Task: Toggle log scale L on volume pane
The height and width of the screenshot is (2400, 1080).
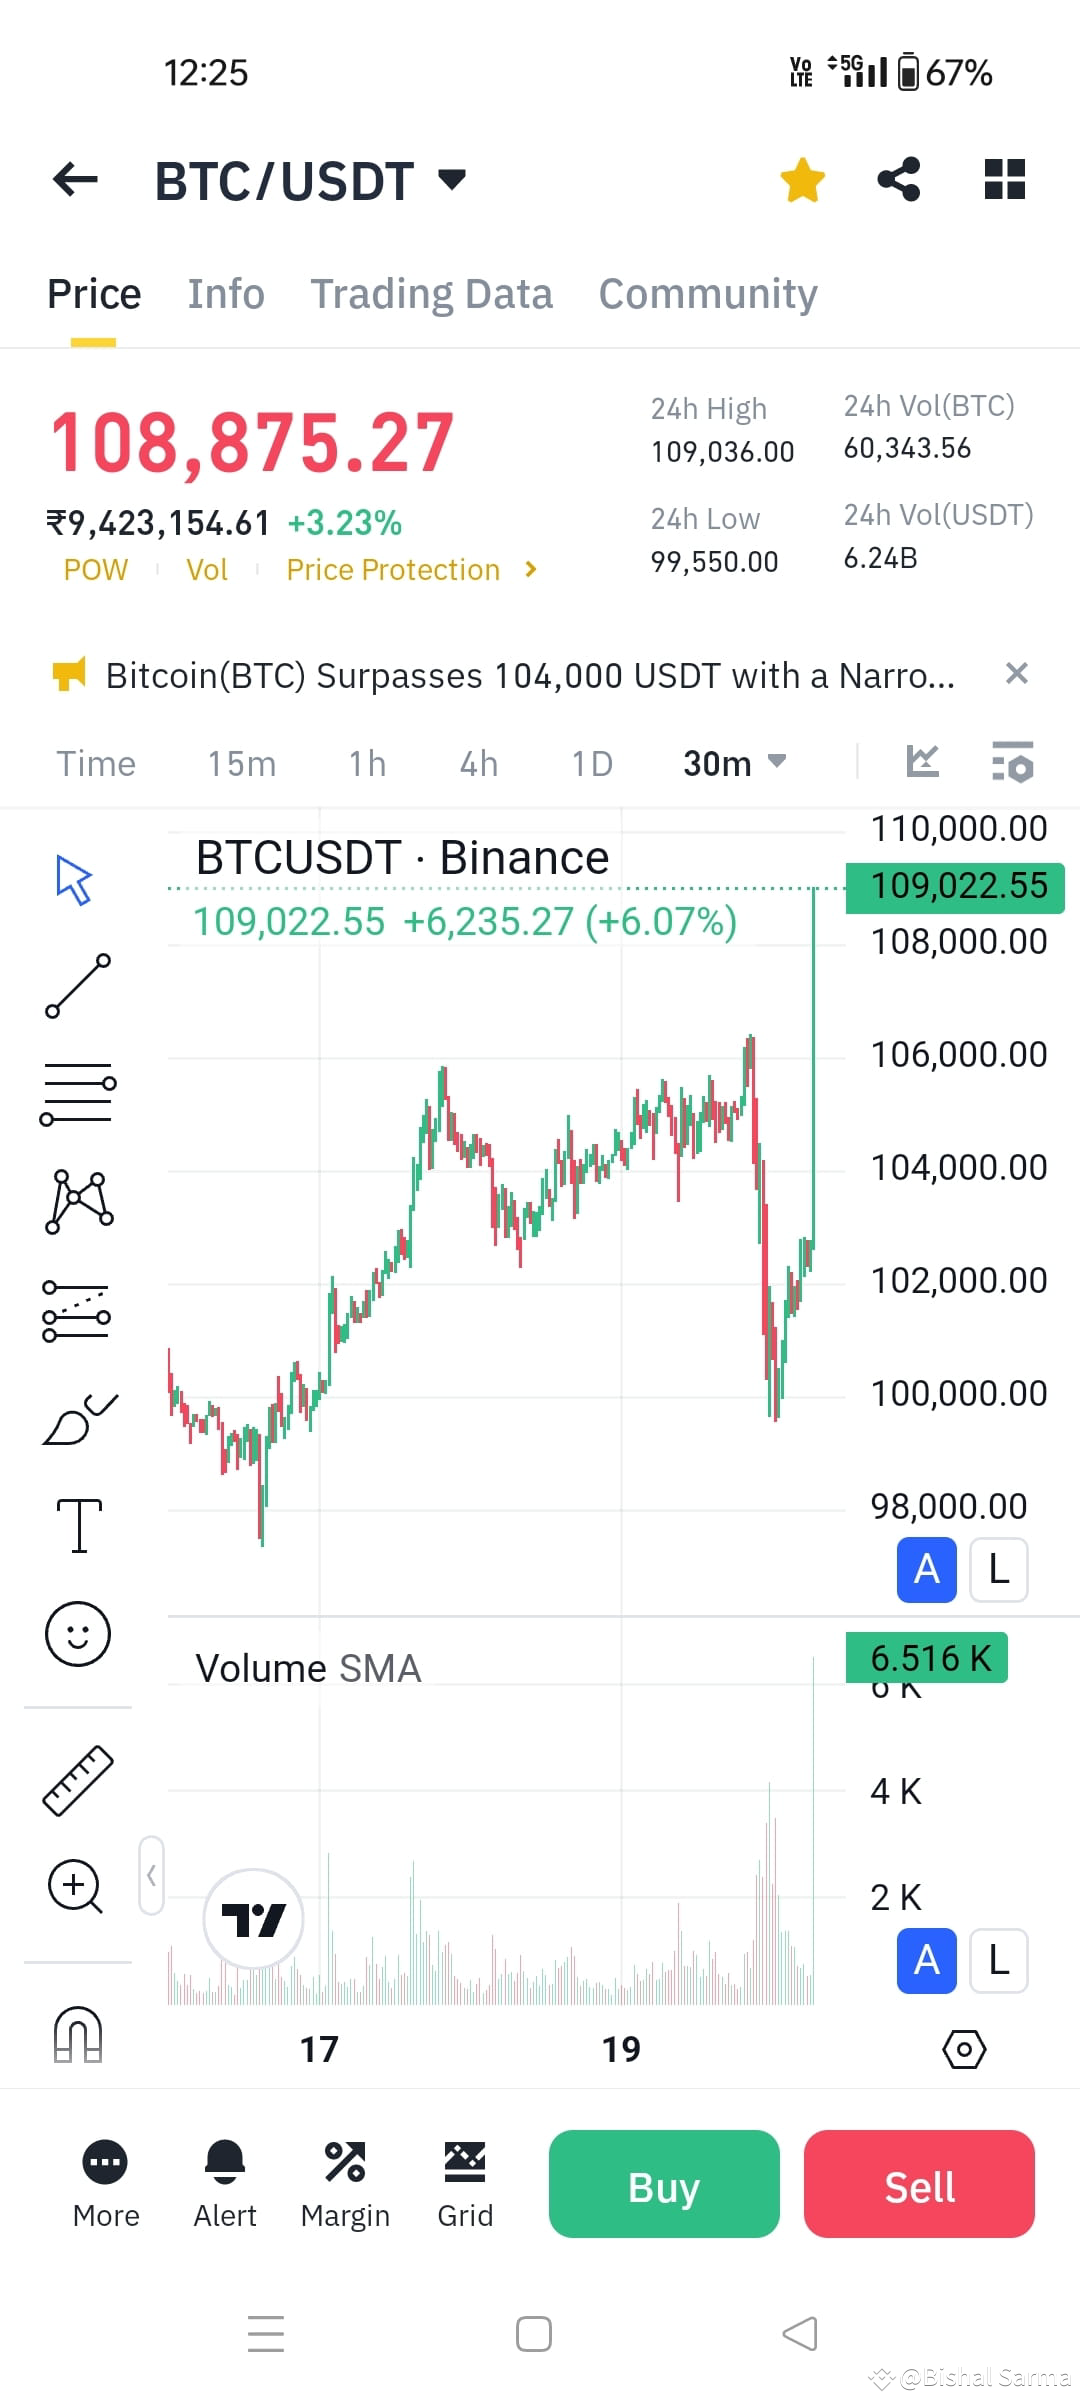Action: point(998,1961)
